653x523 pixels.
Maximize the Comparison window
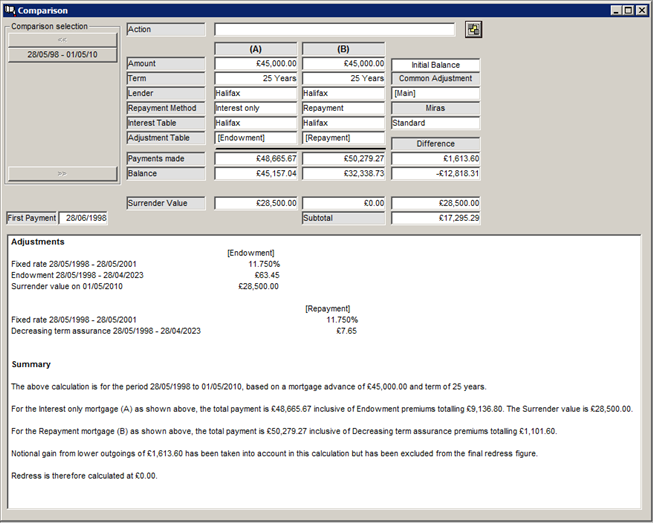click(x=628, y=10)
